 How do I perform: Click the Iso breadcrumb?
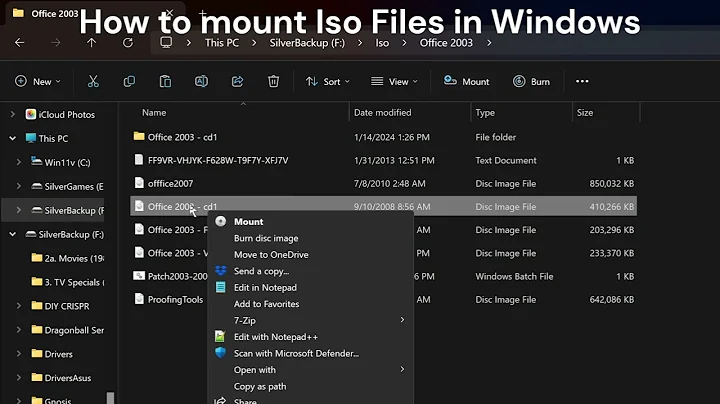pos(382,43)
